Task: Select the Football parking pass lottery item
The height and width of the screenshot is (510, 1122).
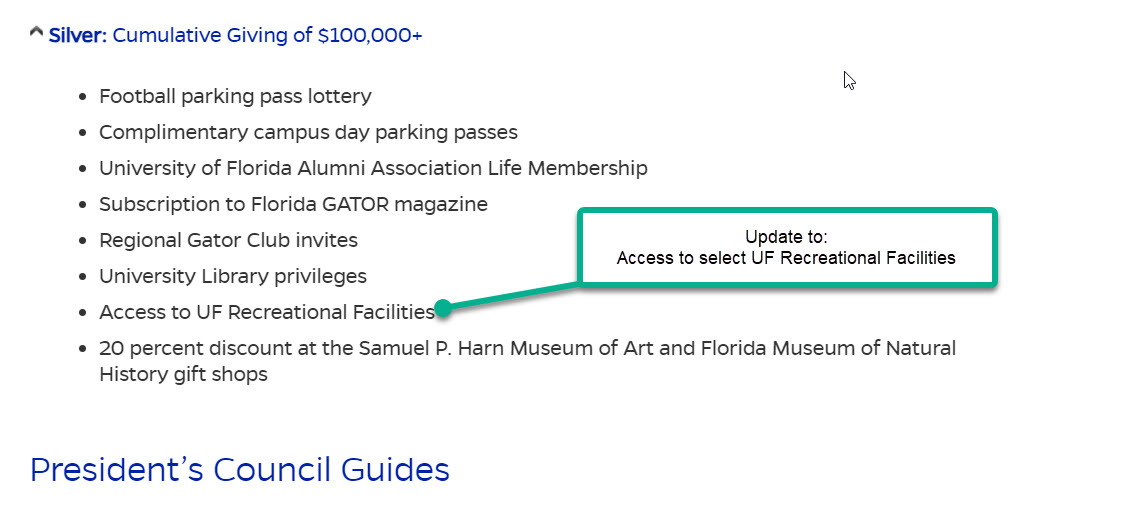Action: pyautogui.click(x=235, y=97)
